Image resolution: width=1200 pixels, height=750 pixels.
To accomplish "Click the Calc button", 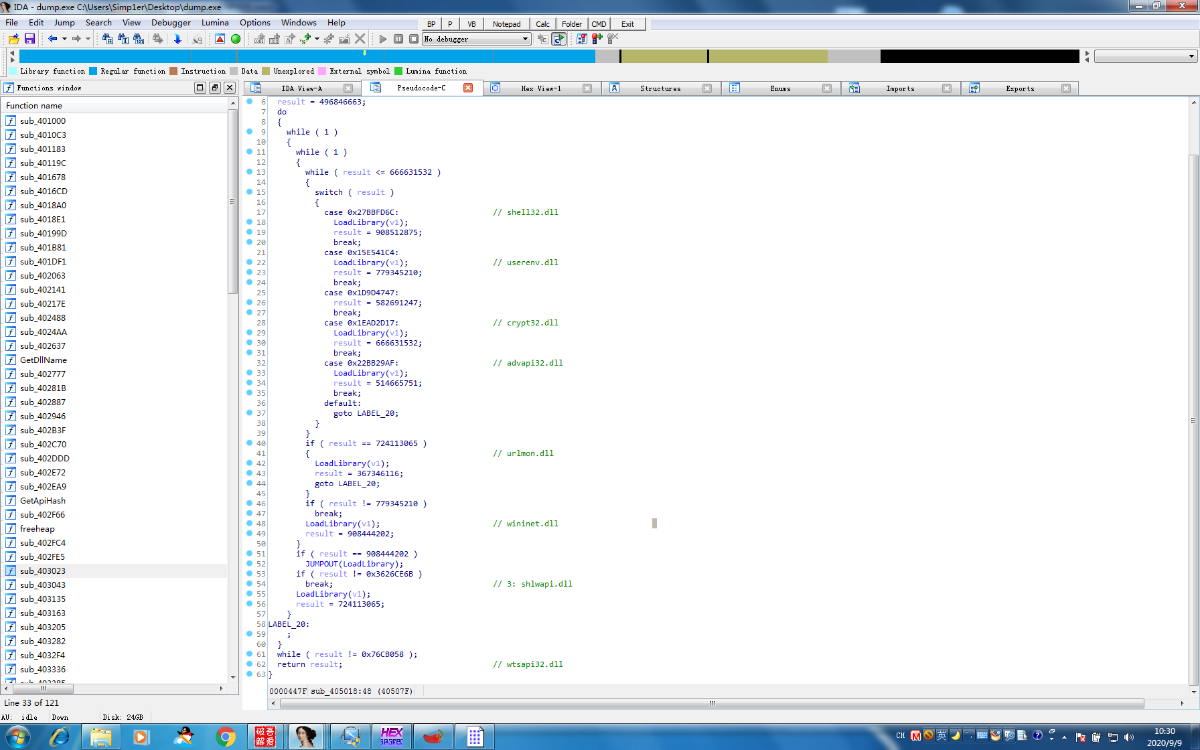I will point(542,23).
